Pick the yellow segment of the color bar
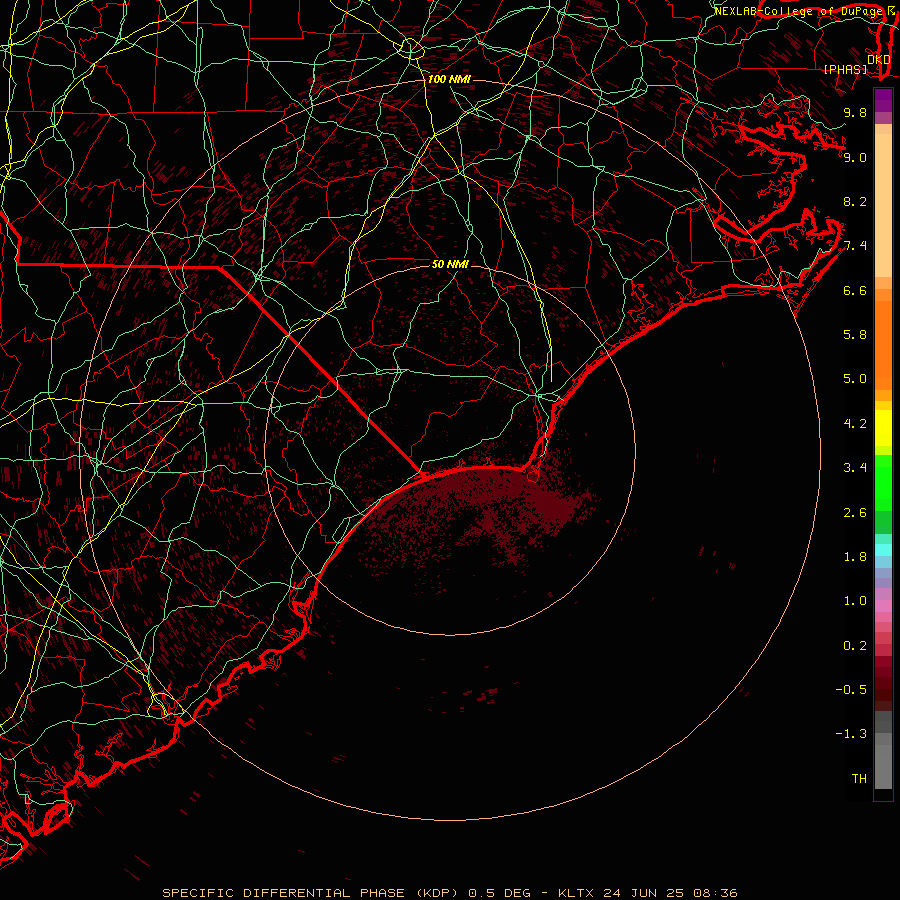The height and width of the screenshot is (900, 900). (883, 428)
